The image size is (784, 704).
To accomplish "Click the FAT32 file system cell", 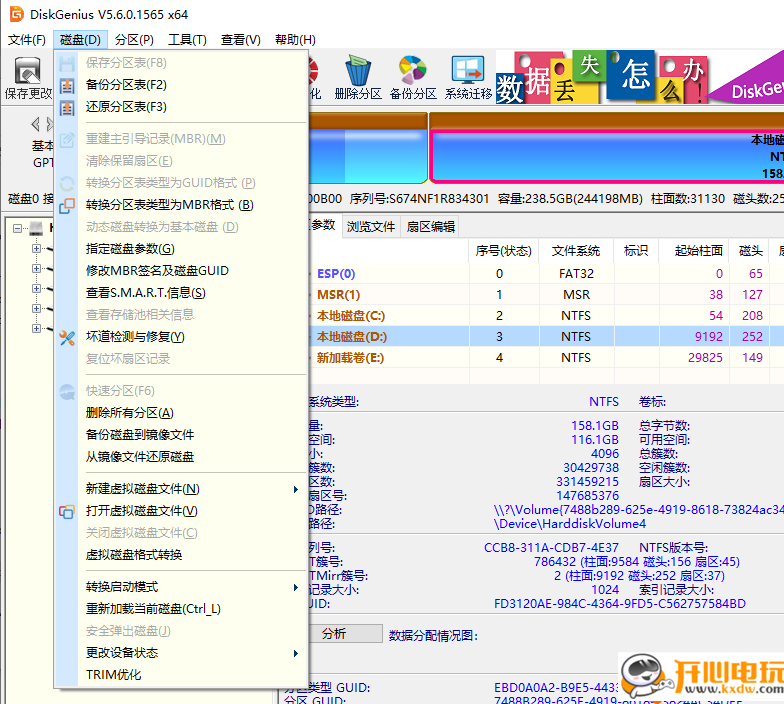I will (576, 274).
